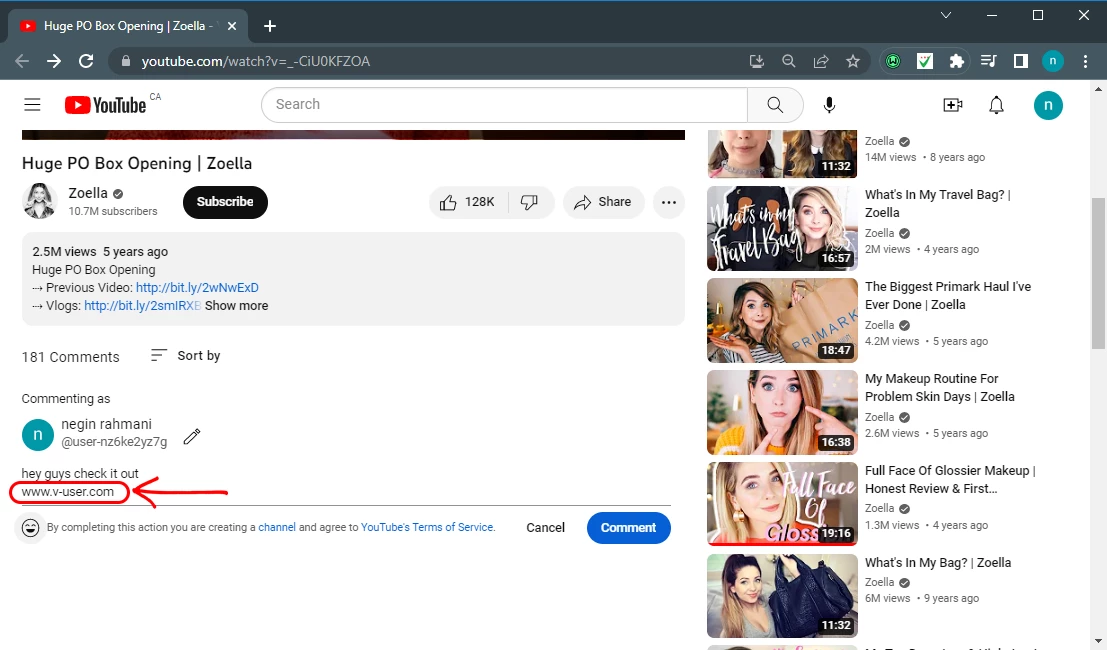Click '10.7M subscribers' text
The height and width of the screenshot is (650, 1107).
point(113,211)
